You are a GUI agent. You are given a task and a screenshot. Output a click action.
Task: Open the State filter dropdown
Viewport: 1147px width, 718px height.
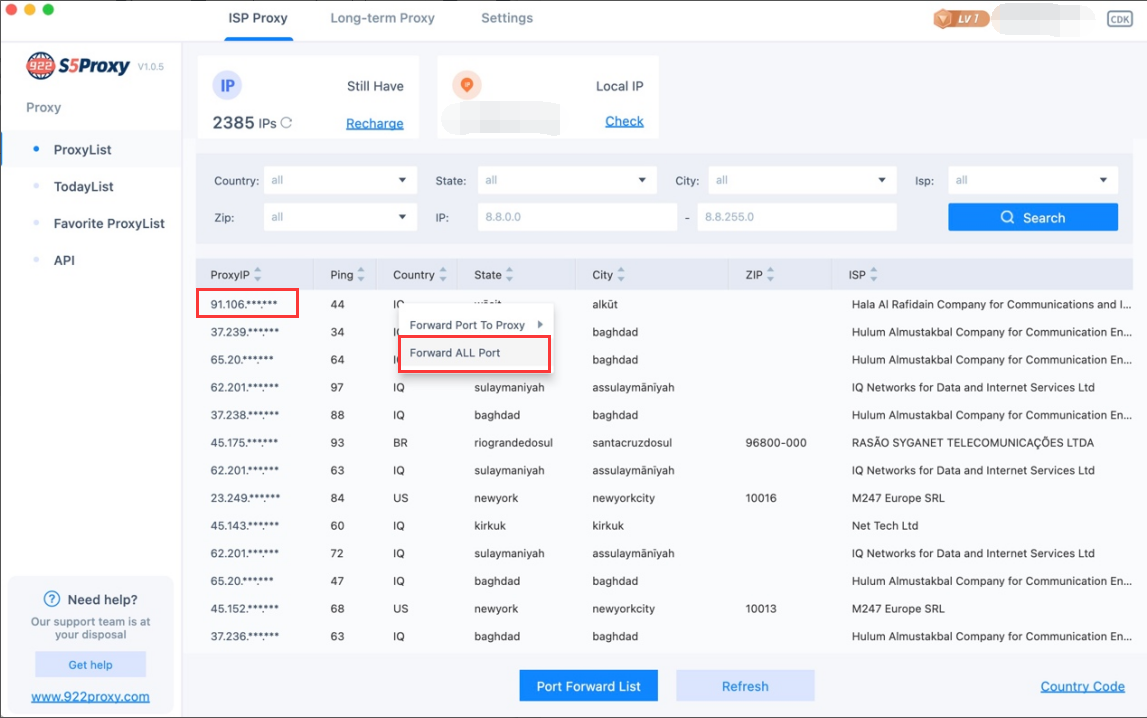(x=567, y=181)
